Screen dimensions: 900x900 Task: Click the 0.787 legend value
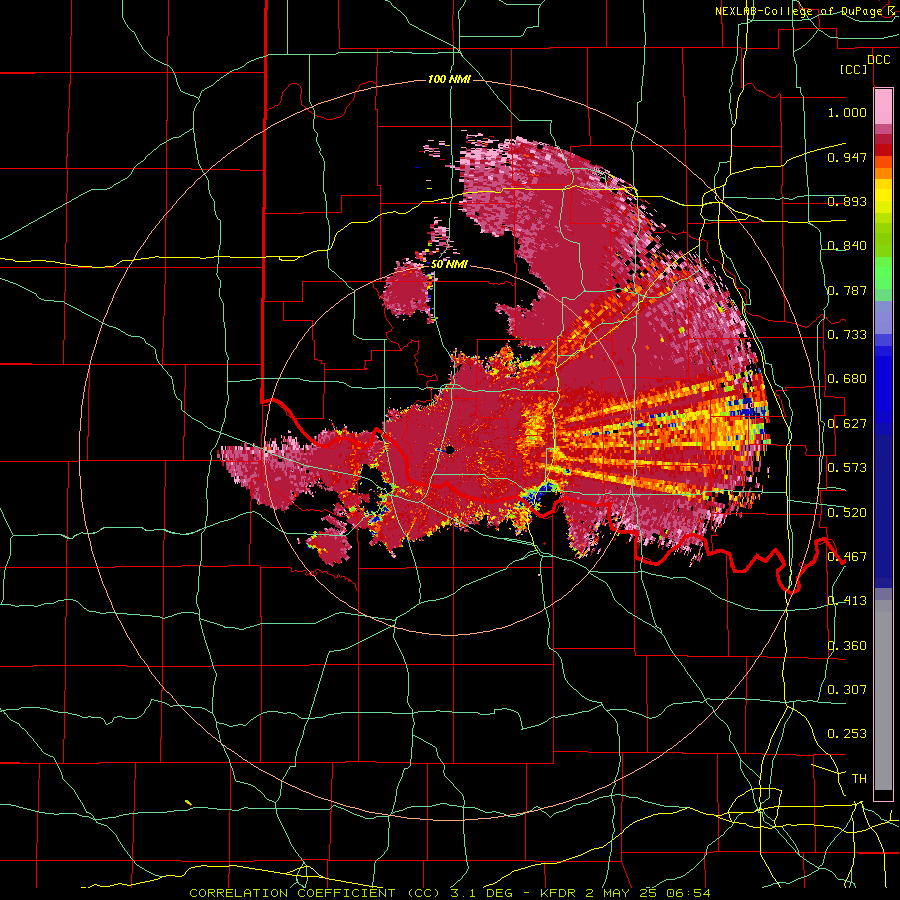pos(847,290)
